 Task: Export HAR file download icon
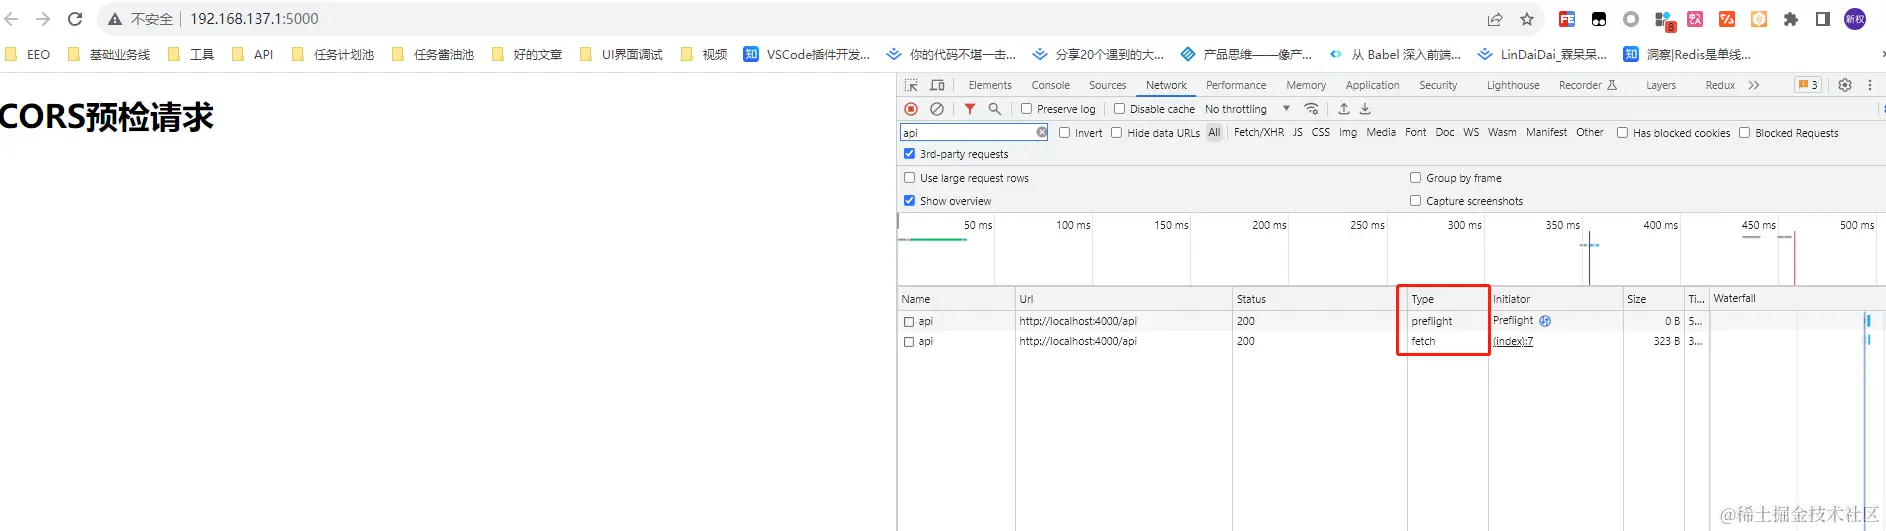tap(1365, 109)
